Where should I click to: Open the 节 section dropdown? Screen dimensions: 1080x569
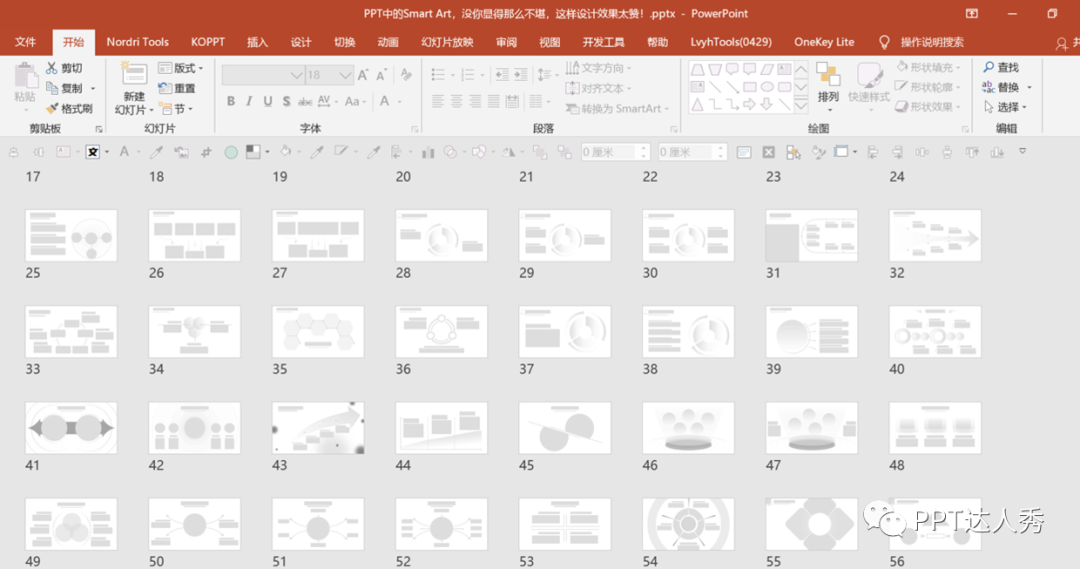[176, 109]
